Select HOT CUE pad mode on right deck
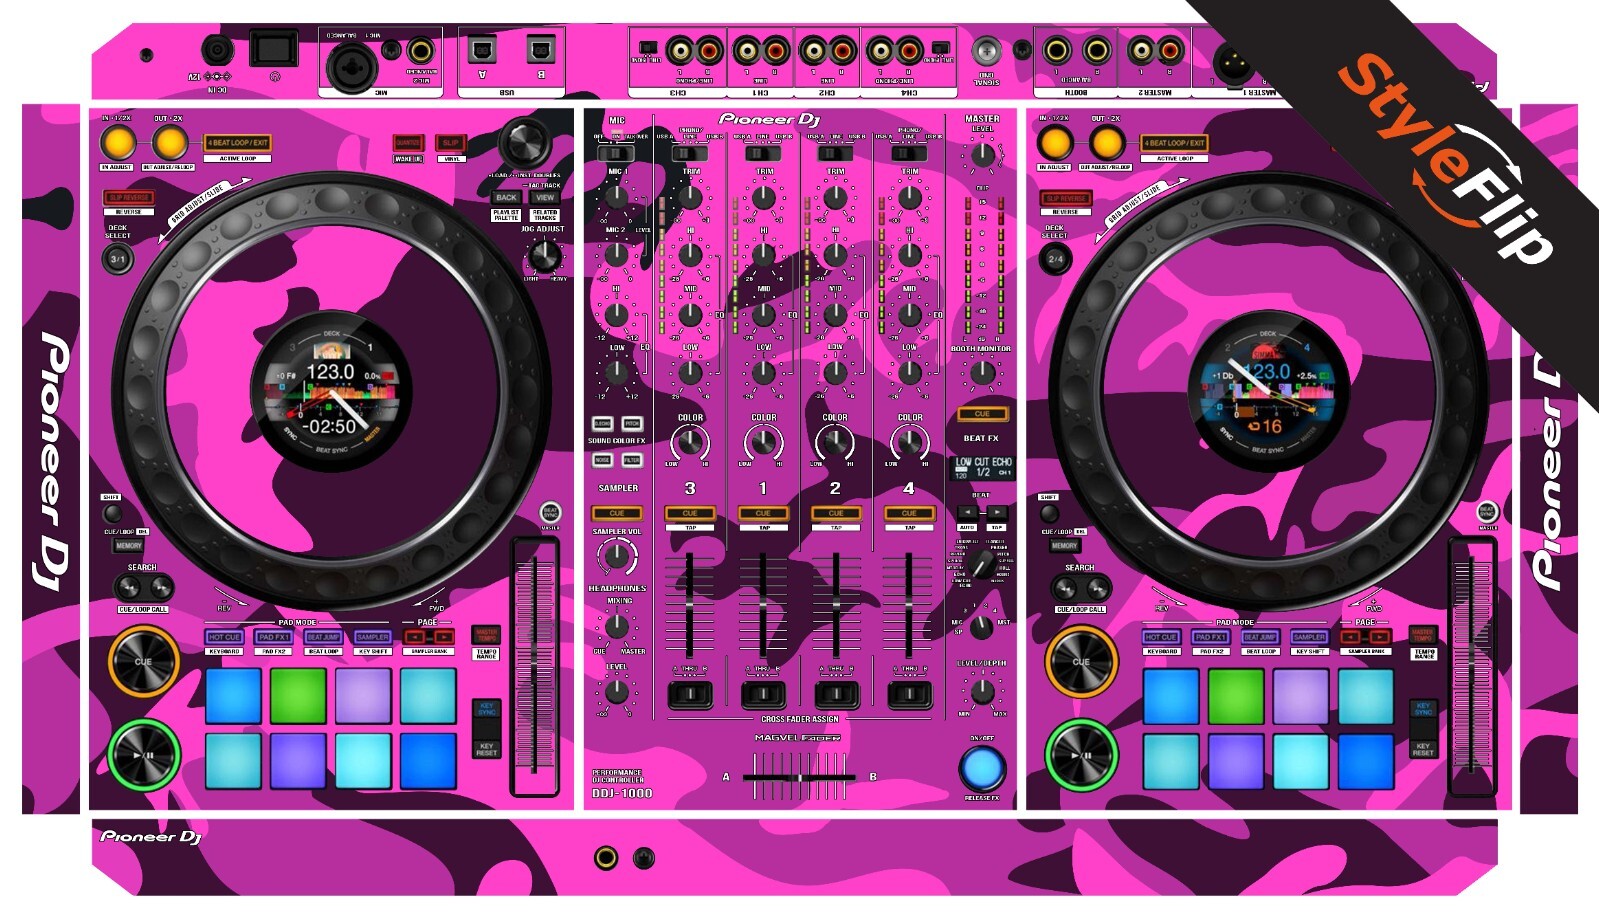The height and width of the screenshot is (923, 1599). click(x=1161, y=637)
